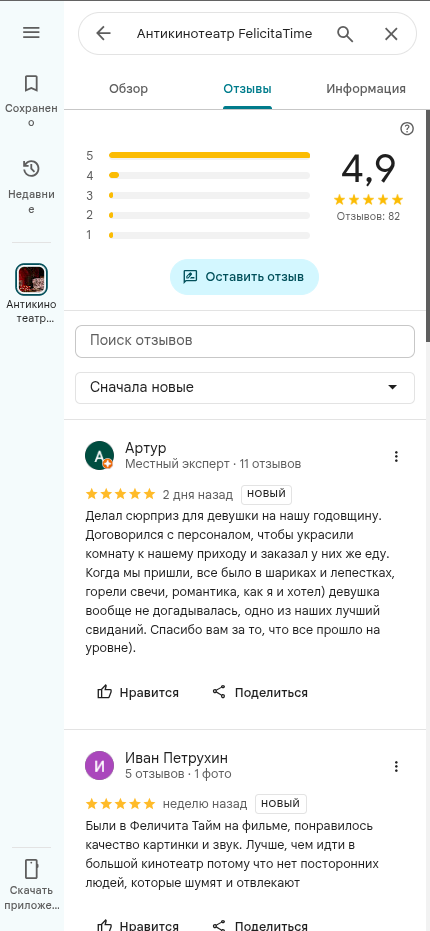This screenshot has width=430, height=931.
Task: Switch to the Отзывы tab
Action: pos(247,89)
